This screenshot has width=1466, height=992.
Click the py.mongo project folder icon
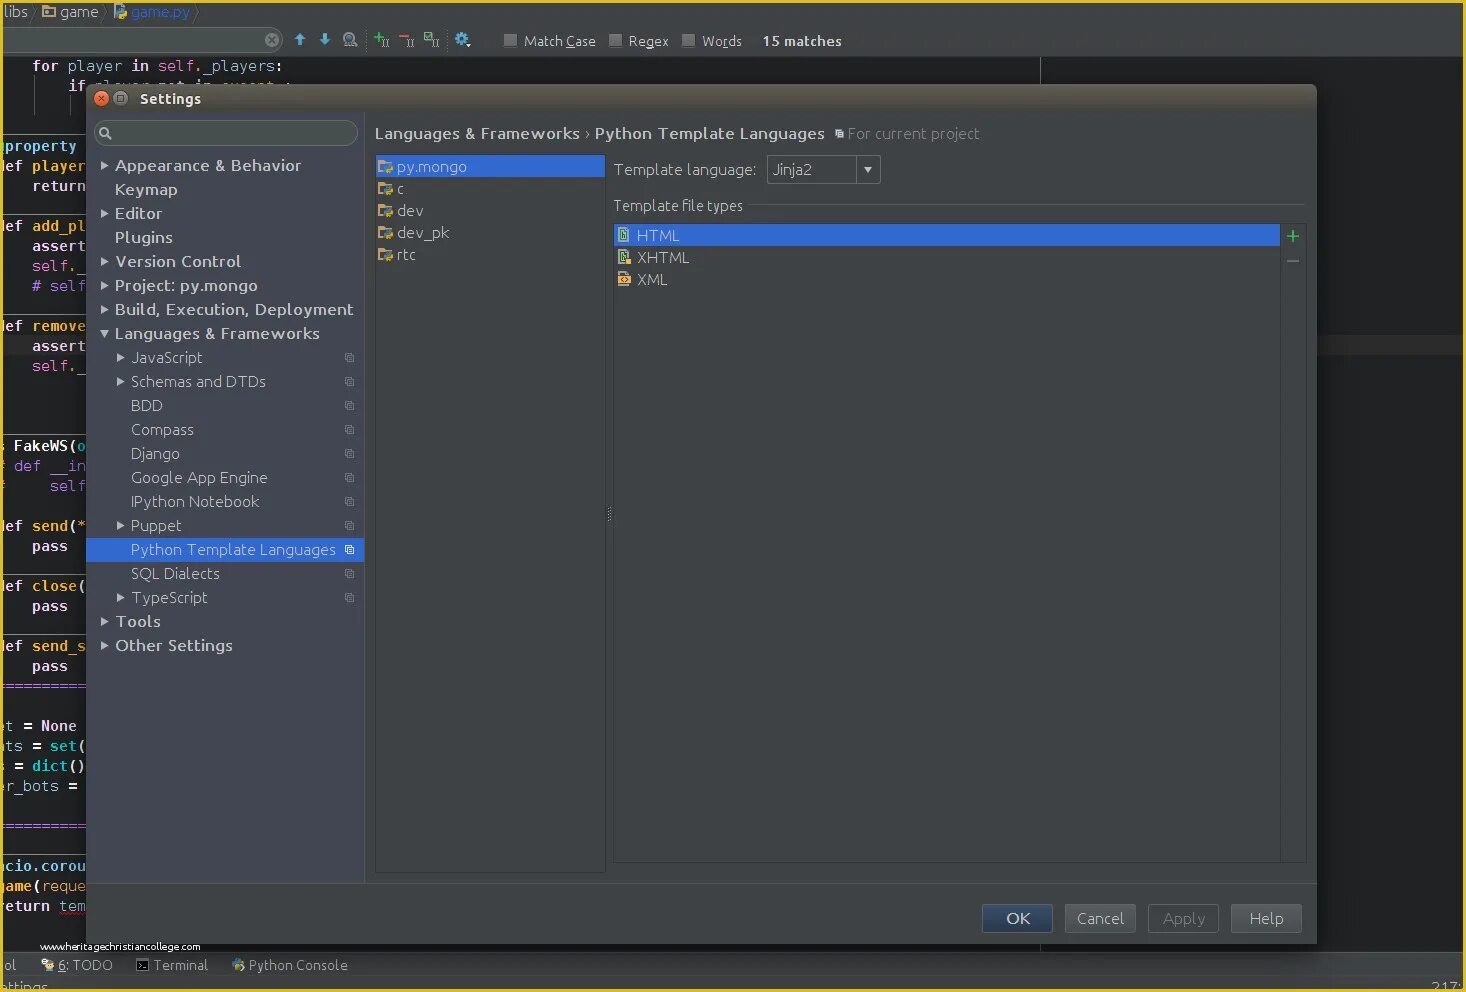pyautogui.click(x=385, y=167)
